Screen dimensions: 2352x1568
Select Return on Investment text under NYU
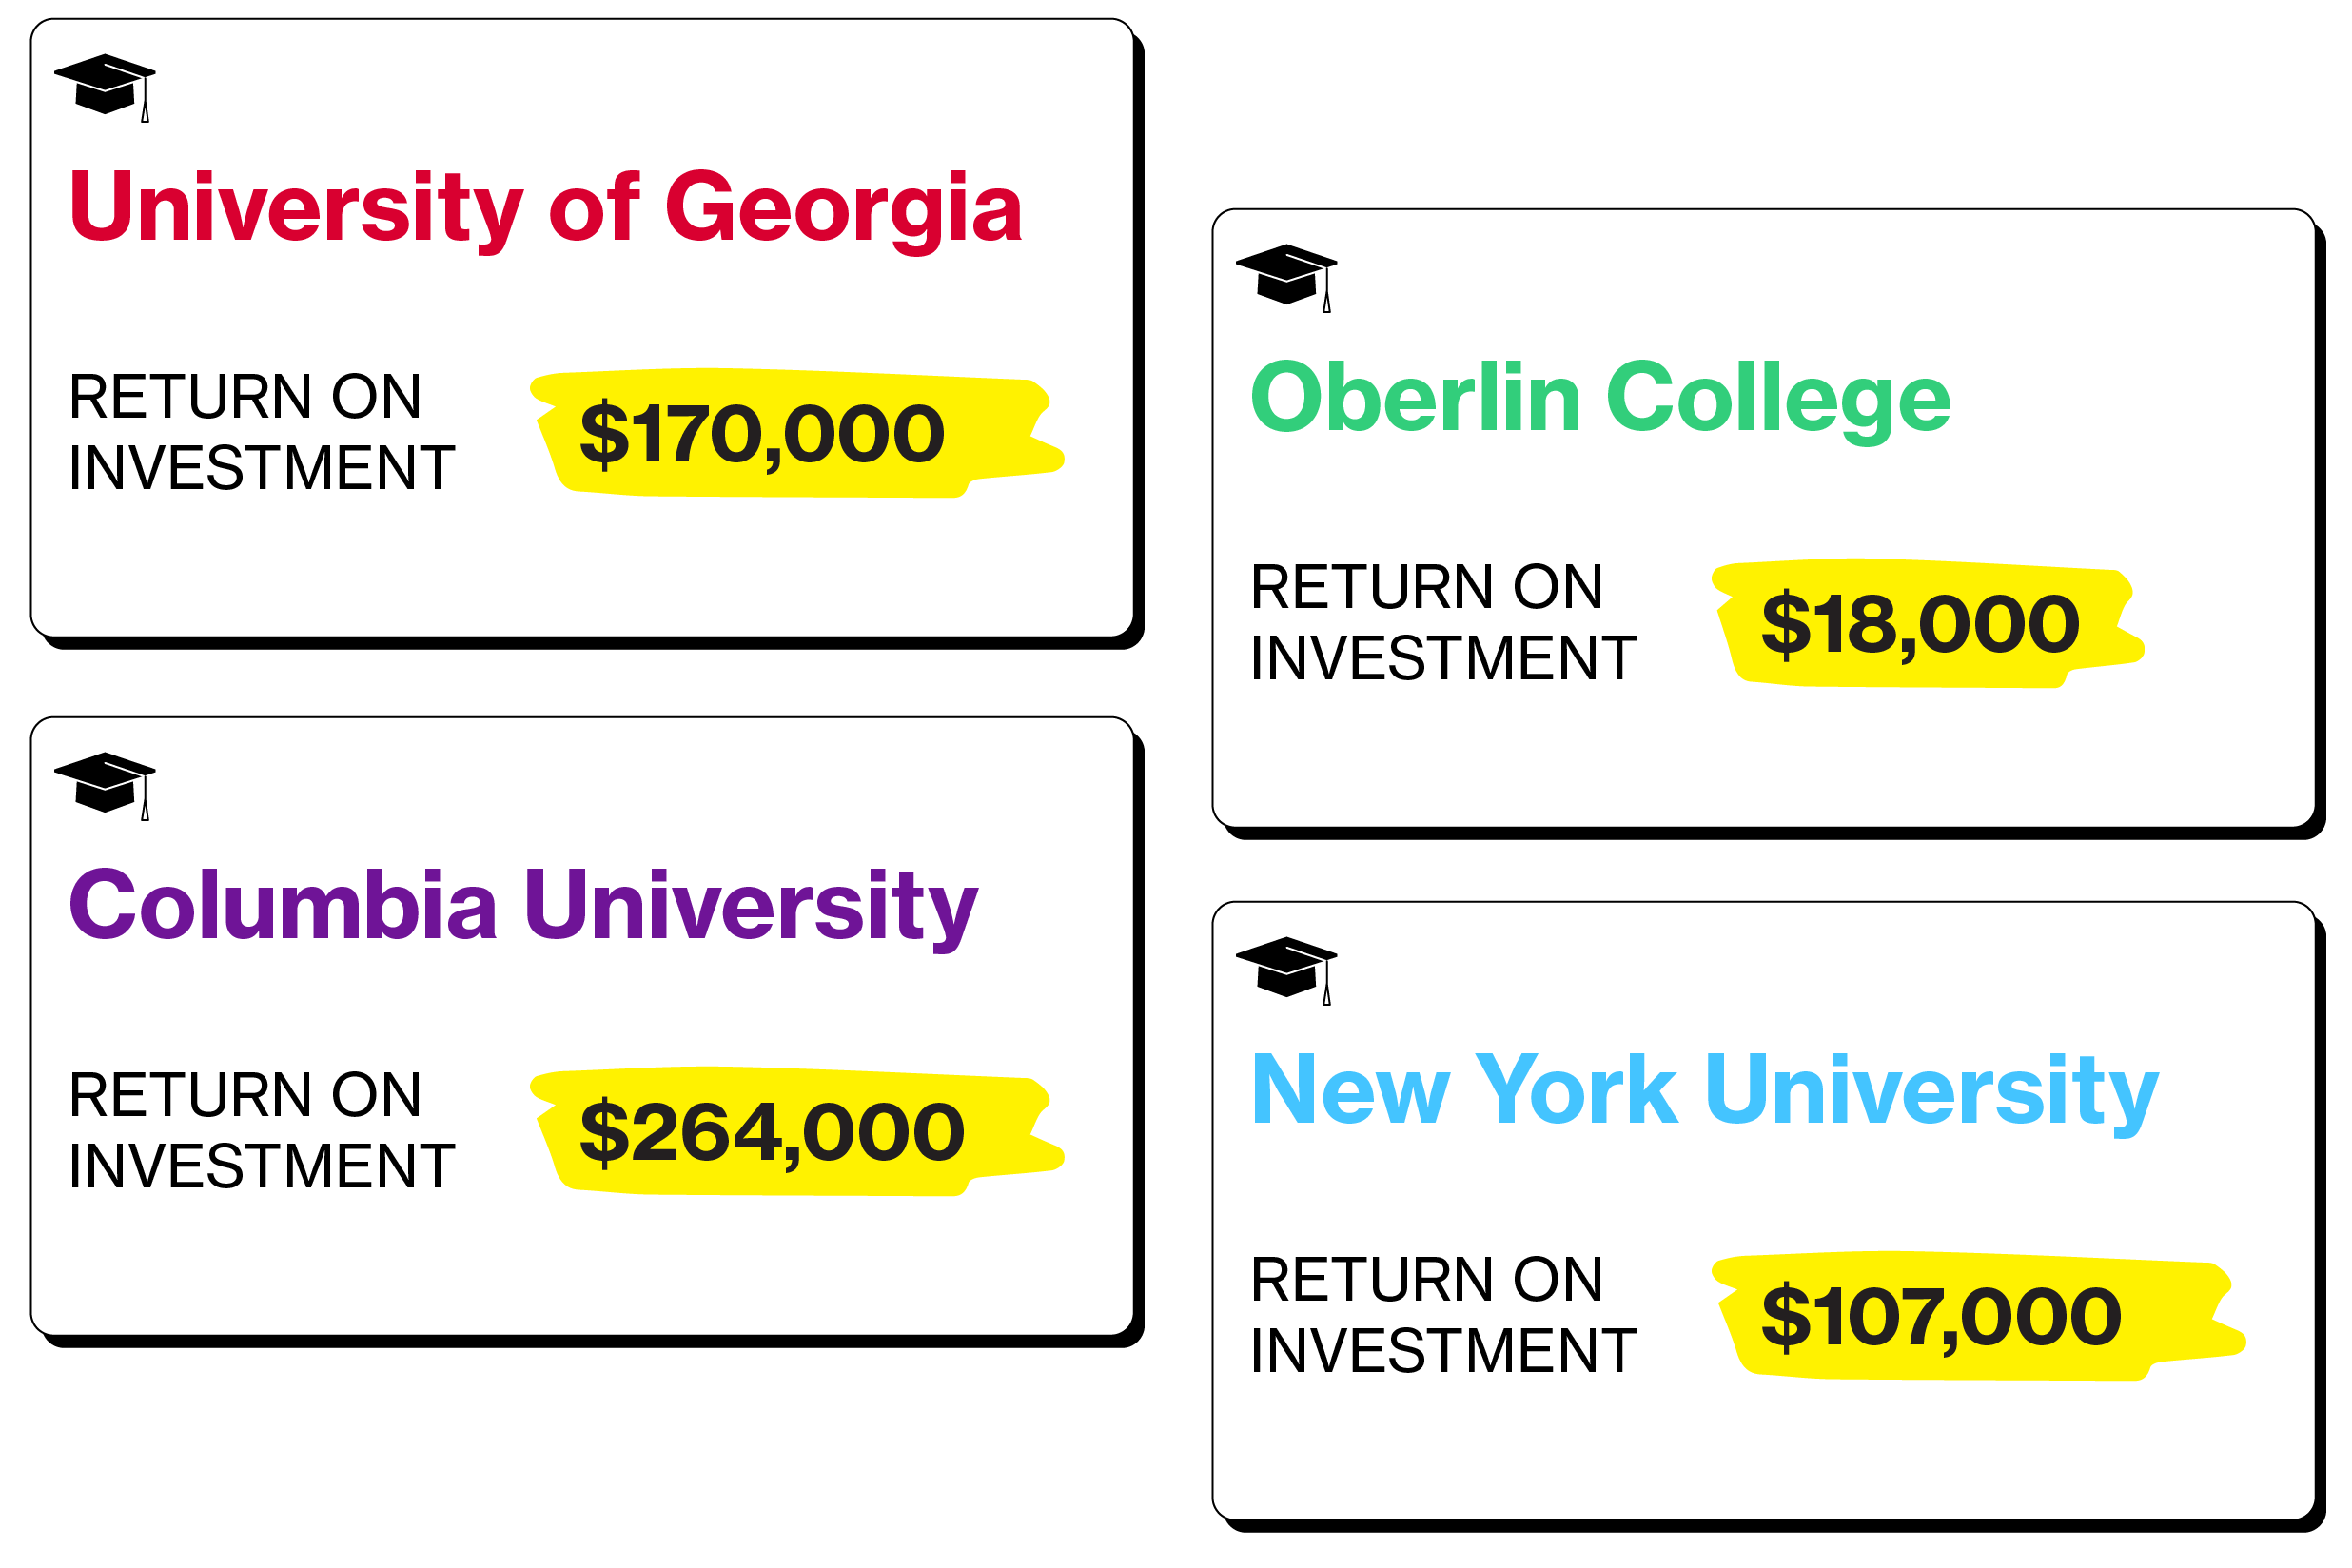tap(1443, 1315)
